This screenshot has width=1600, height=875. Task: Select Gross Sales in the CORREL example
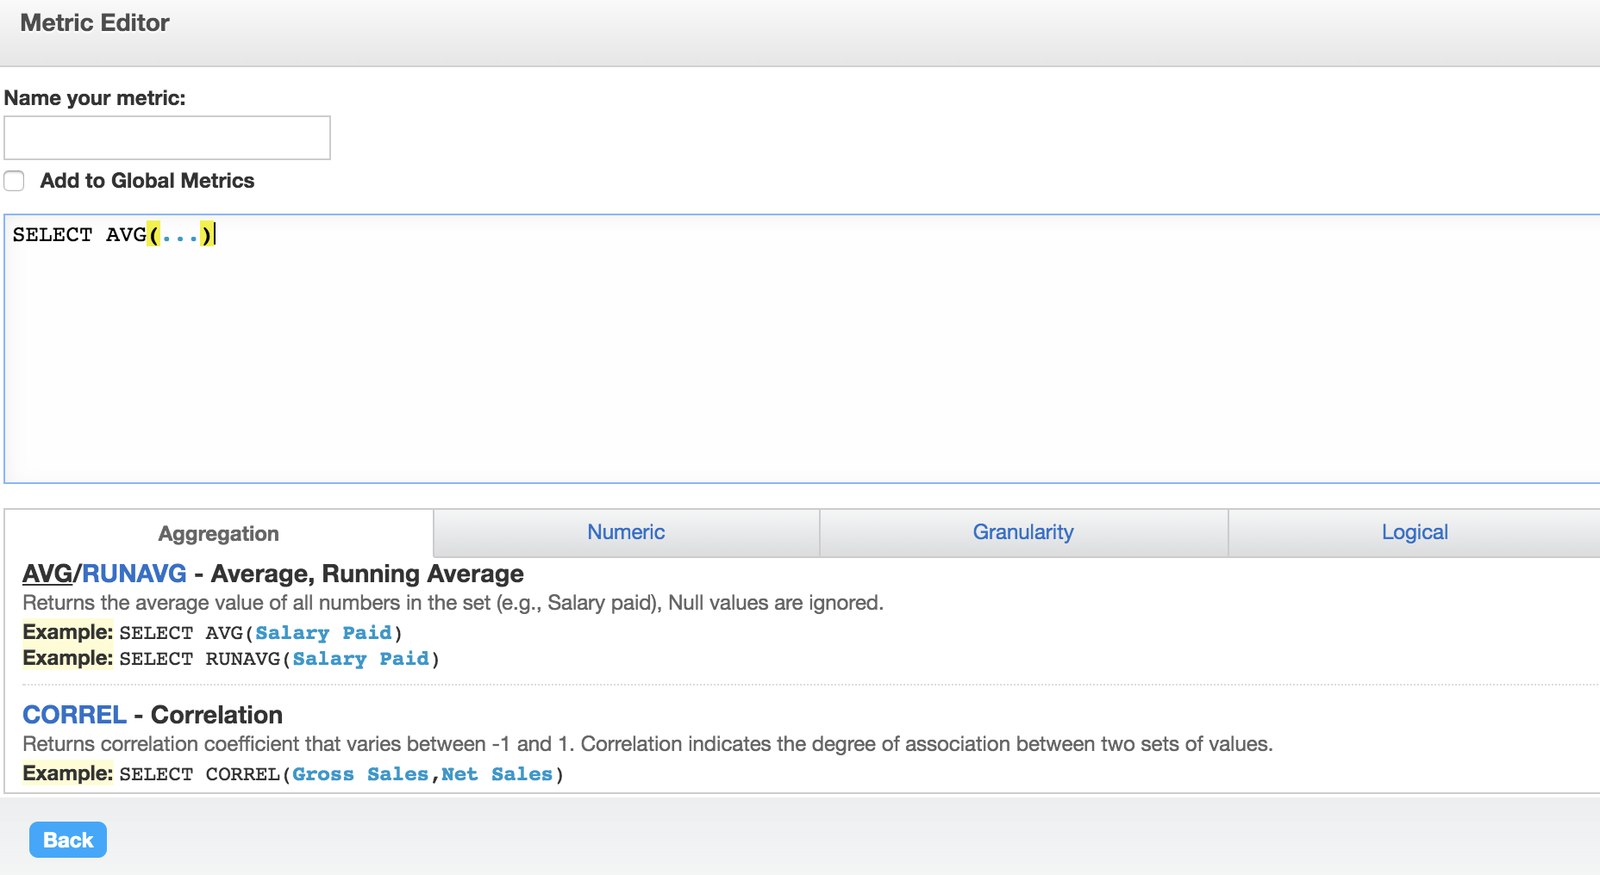[360, 774]
